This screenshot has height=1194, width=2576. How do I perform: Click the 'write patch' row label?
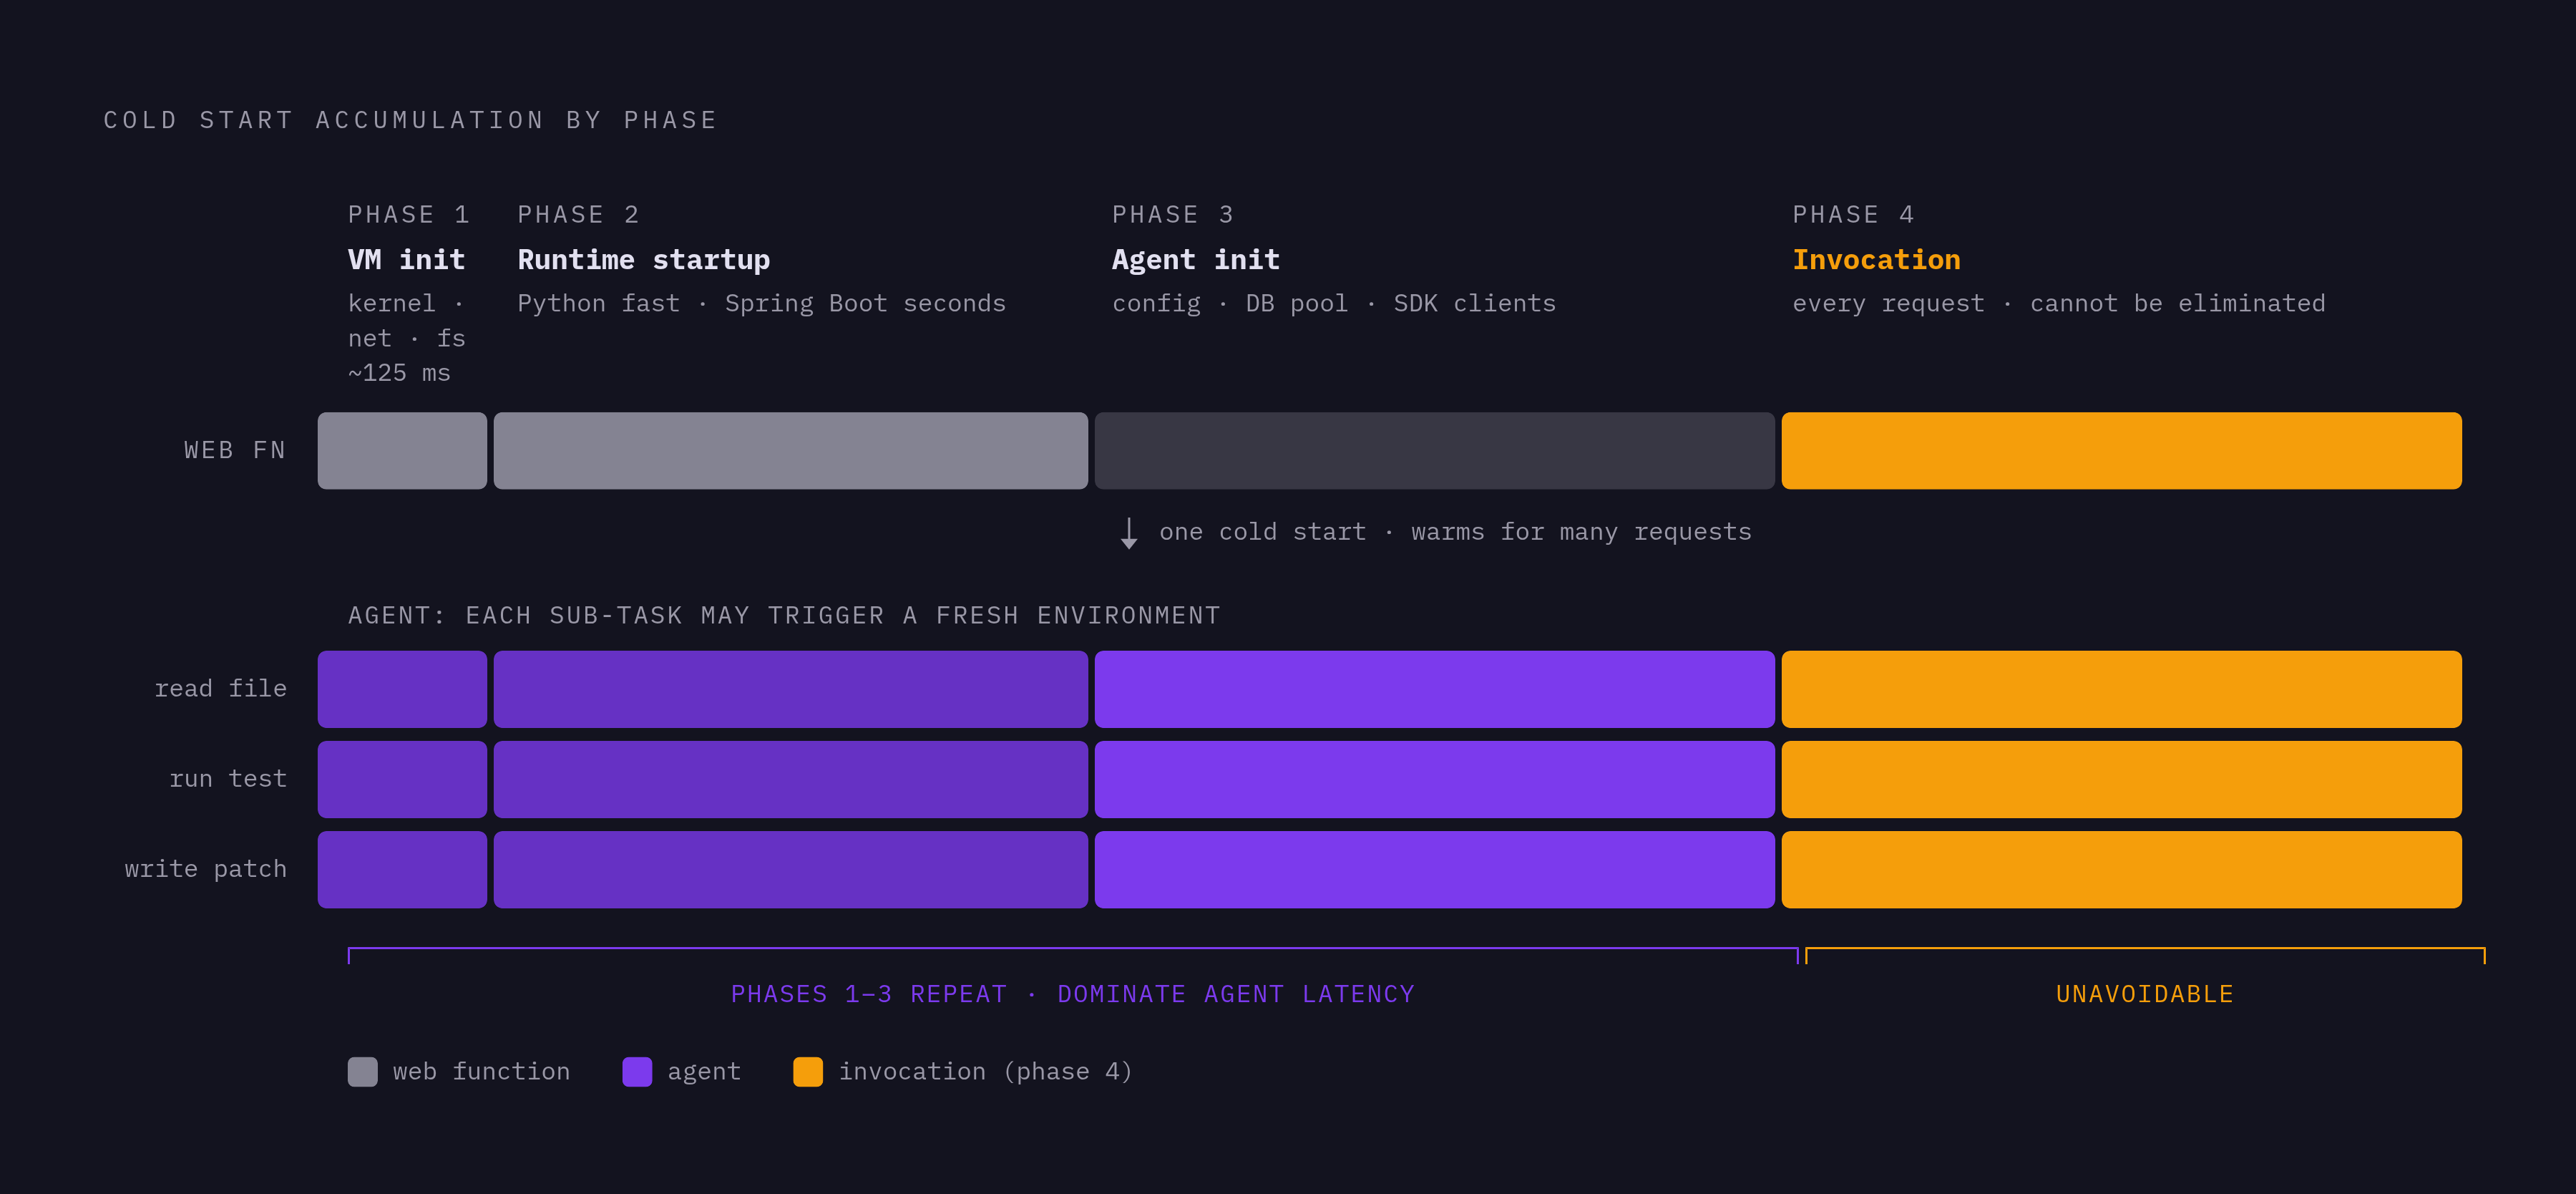(205, 869)
